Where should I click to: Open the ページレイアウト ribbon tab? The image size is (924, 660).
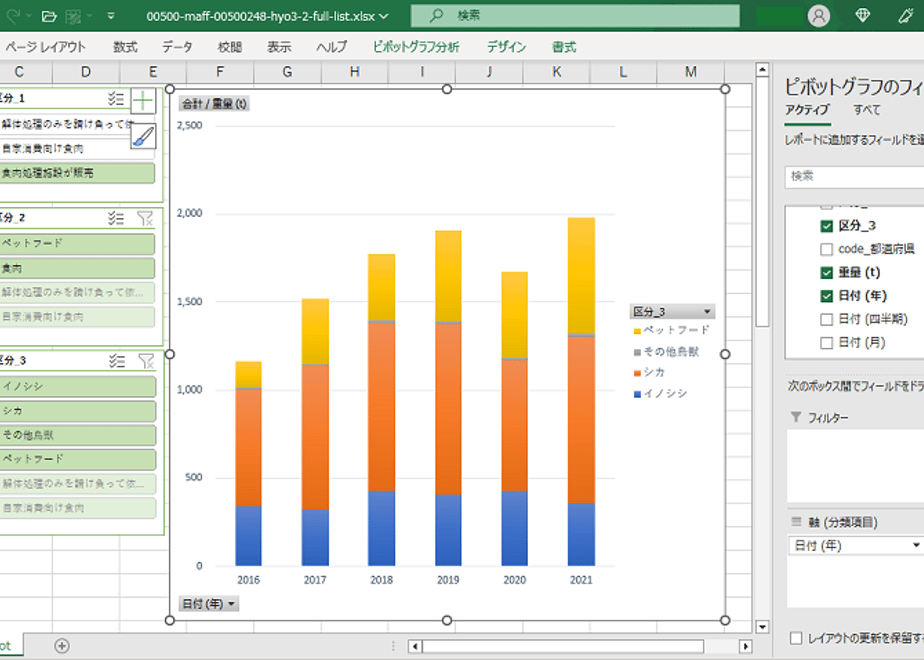point(45,47)
